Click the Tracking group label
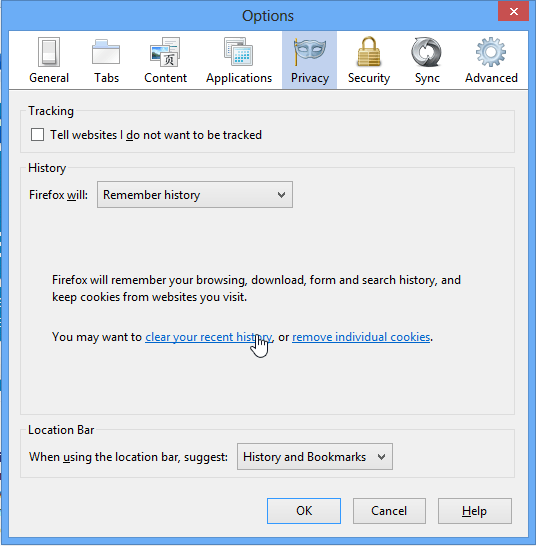The image size is (536, 546). tap(51, 111)
